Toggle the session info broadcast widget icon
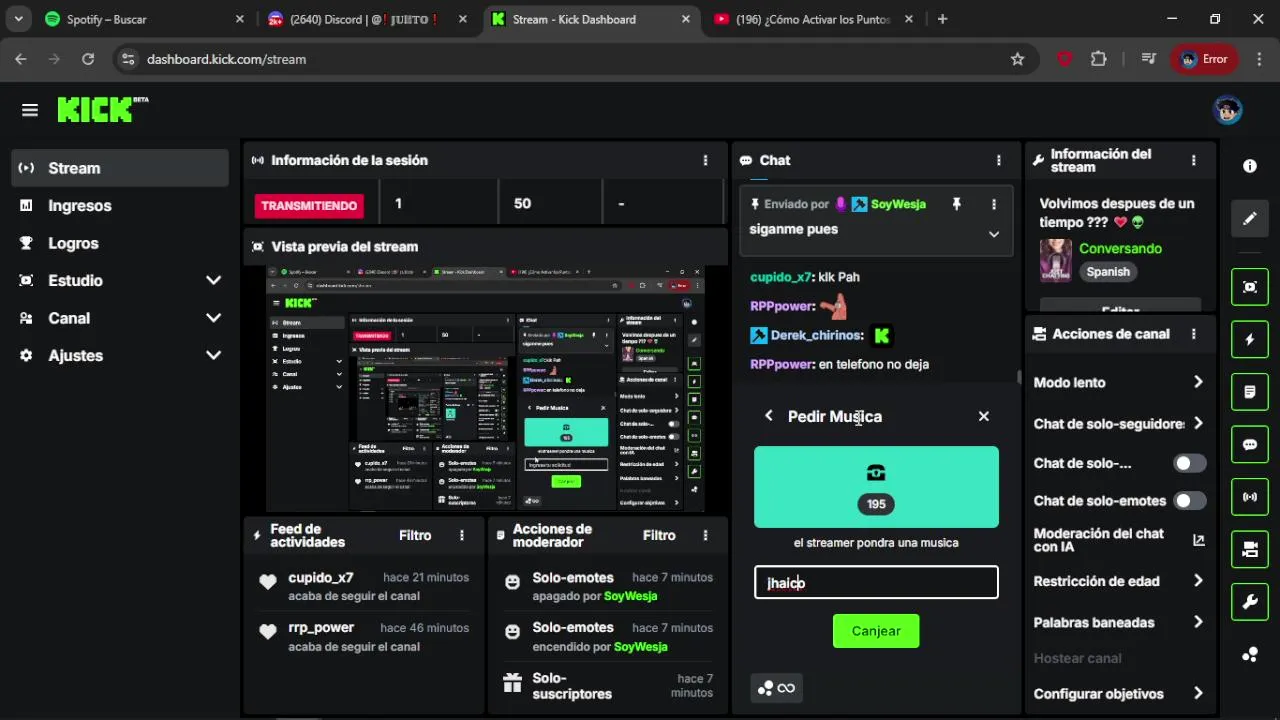The image size is (1280, 720). [x=1250, y=496]
